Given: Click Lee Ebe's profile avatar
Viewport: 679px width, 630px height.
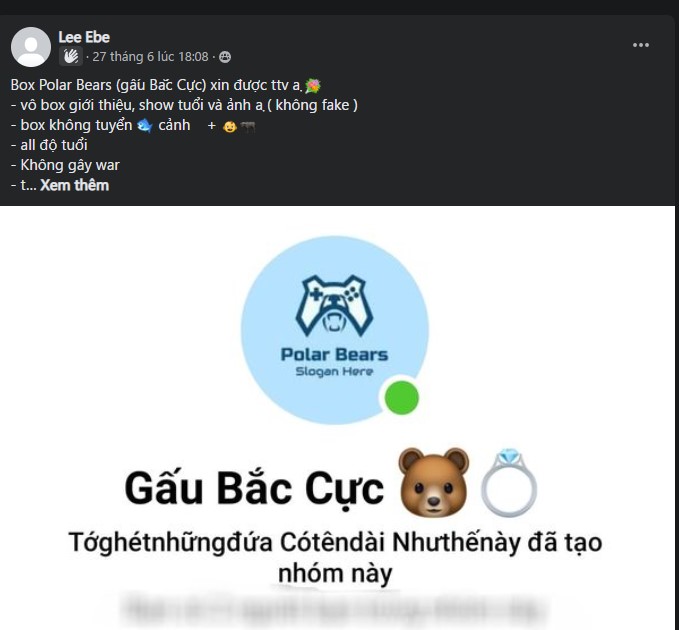Looking at the screenshot, I should click(31, 47).
